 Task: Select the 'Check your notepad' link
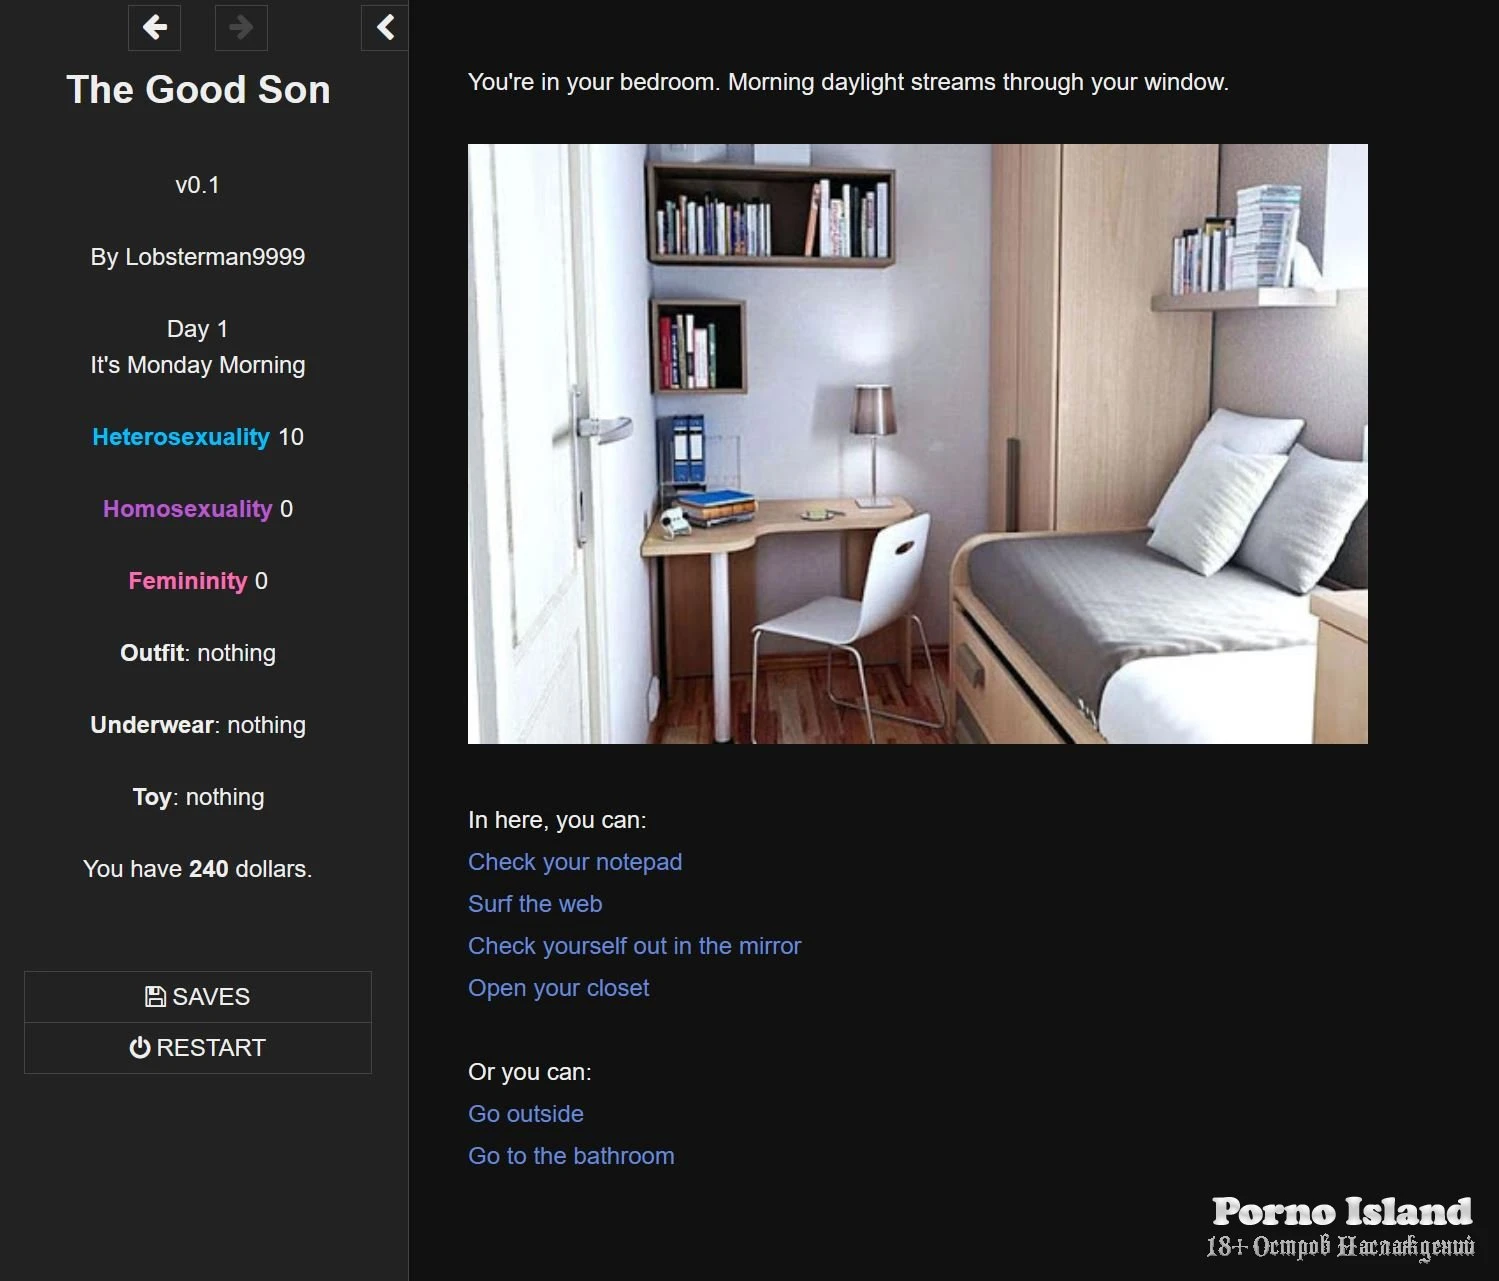coord(574,862)
